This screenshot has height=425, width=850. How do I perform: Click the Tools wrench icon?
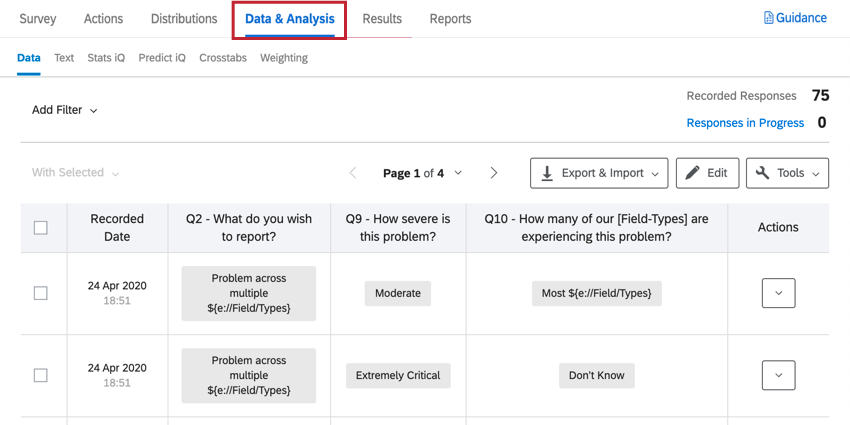click(763, 173)
